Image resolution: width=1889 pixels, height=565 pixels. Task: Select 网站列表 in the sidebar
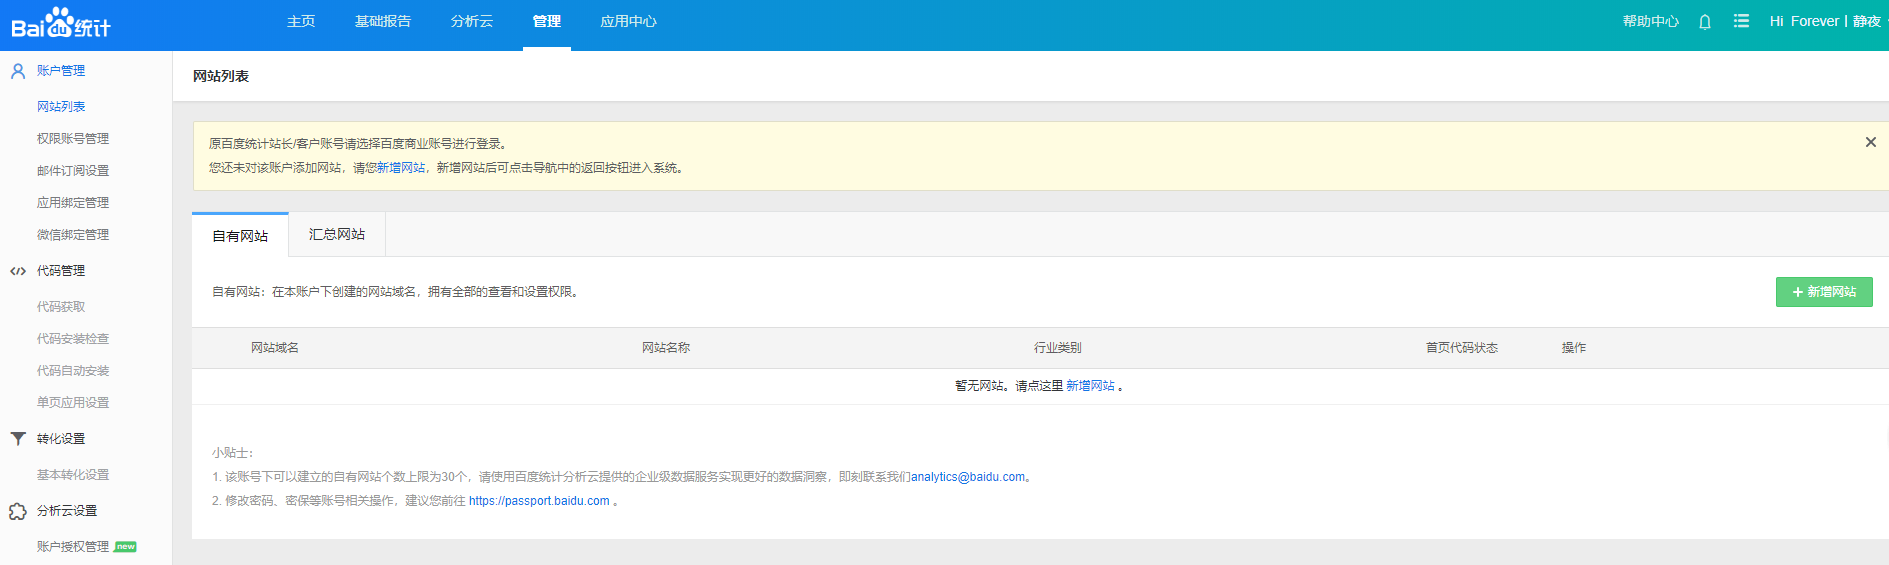61,107
